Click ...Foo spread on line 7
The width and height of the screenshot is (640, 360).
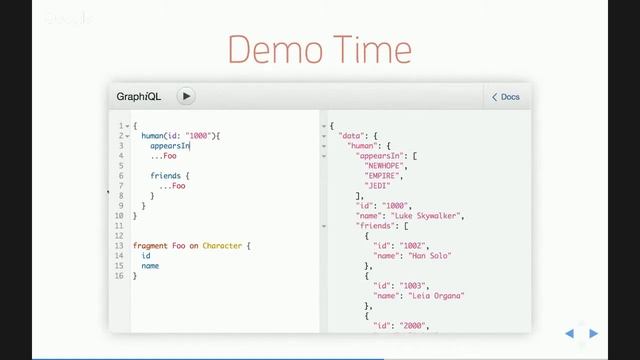(172, 186)
